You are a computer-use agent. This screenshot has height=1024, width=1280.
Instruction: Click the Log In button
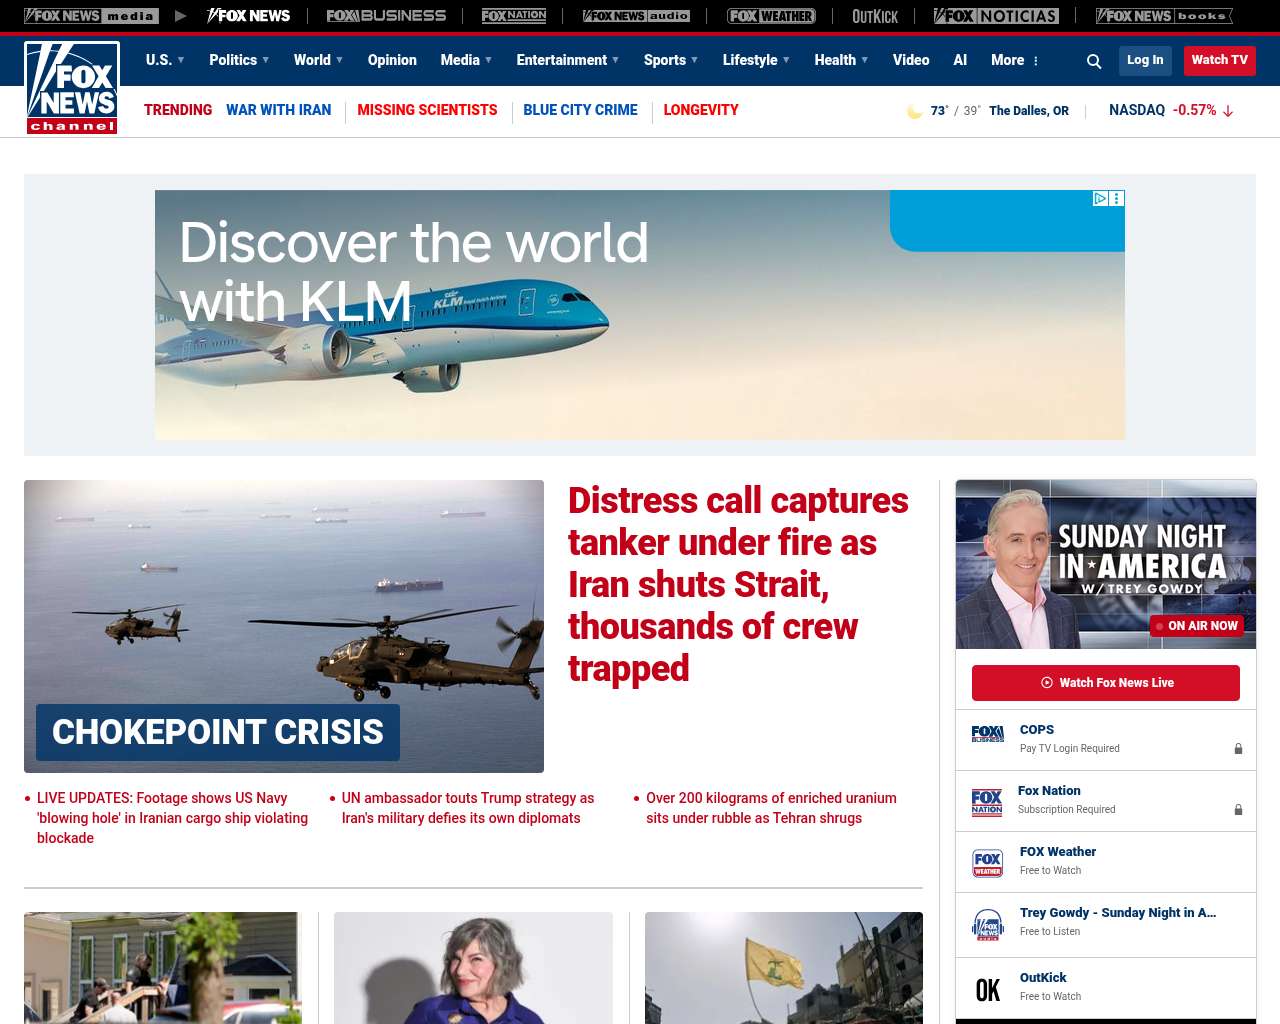(x=1145, y=60)
